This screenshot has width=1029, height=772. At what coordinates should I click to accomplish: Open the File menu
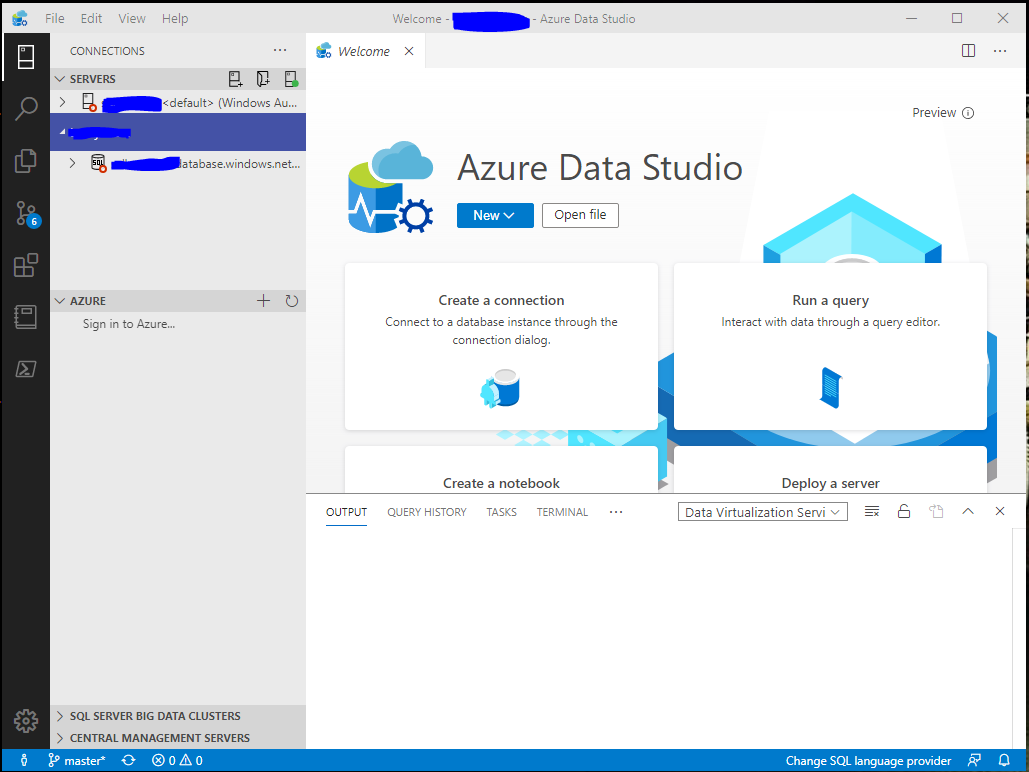(54, 18)
